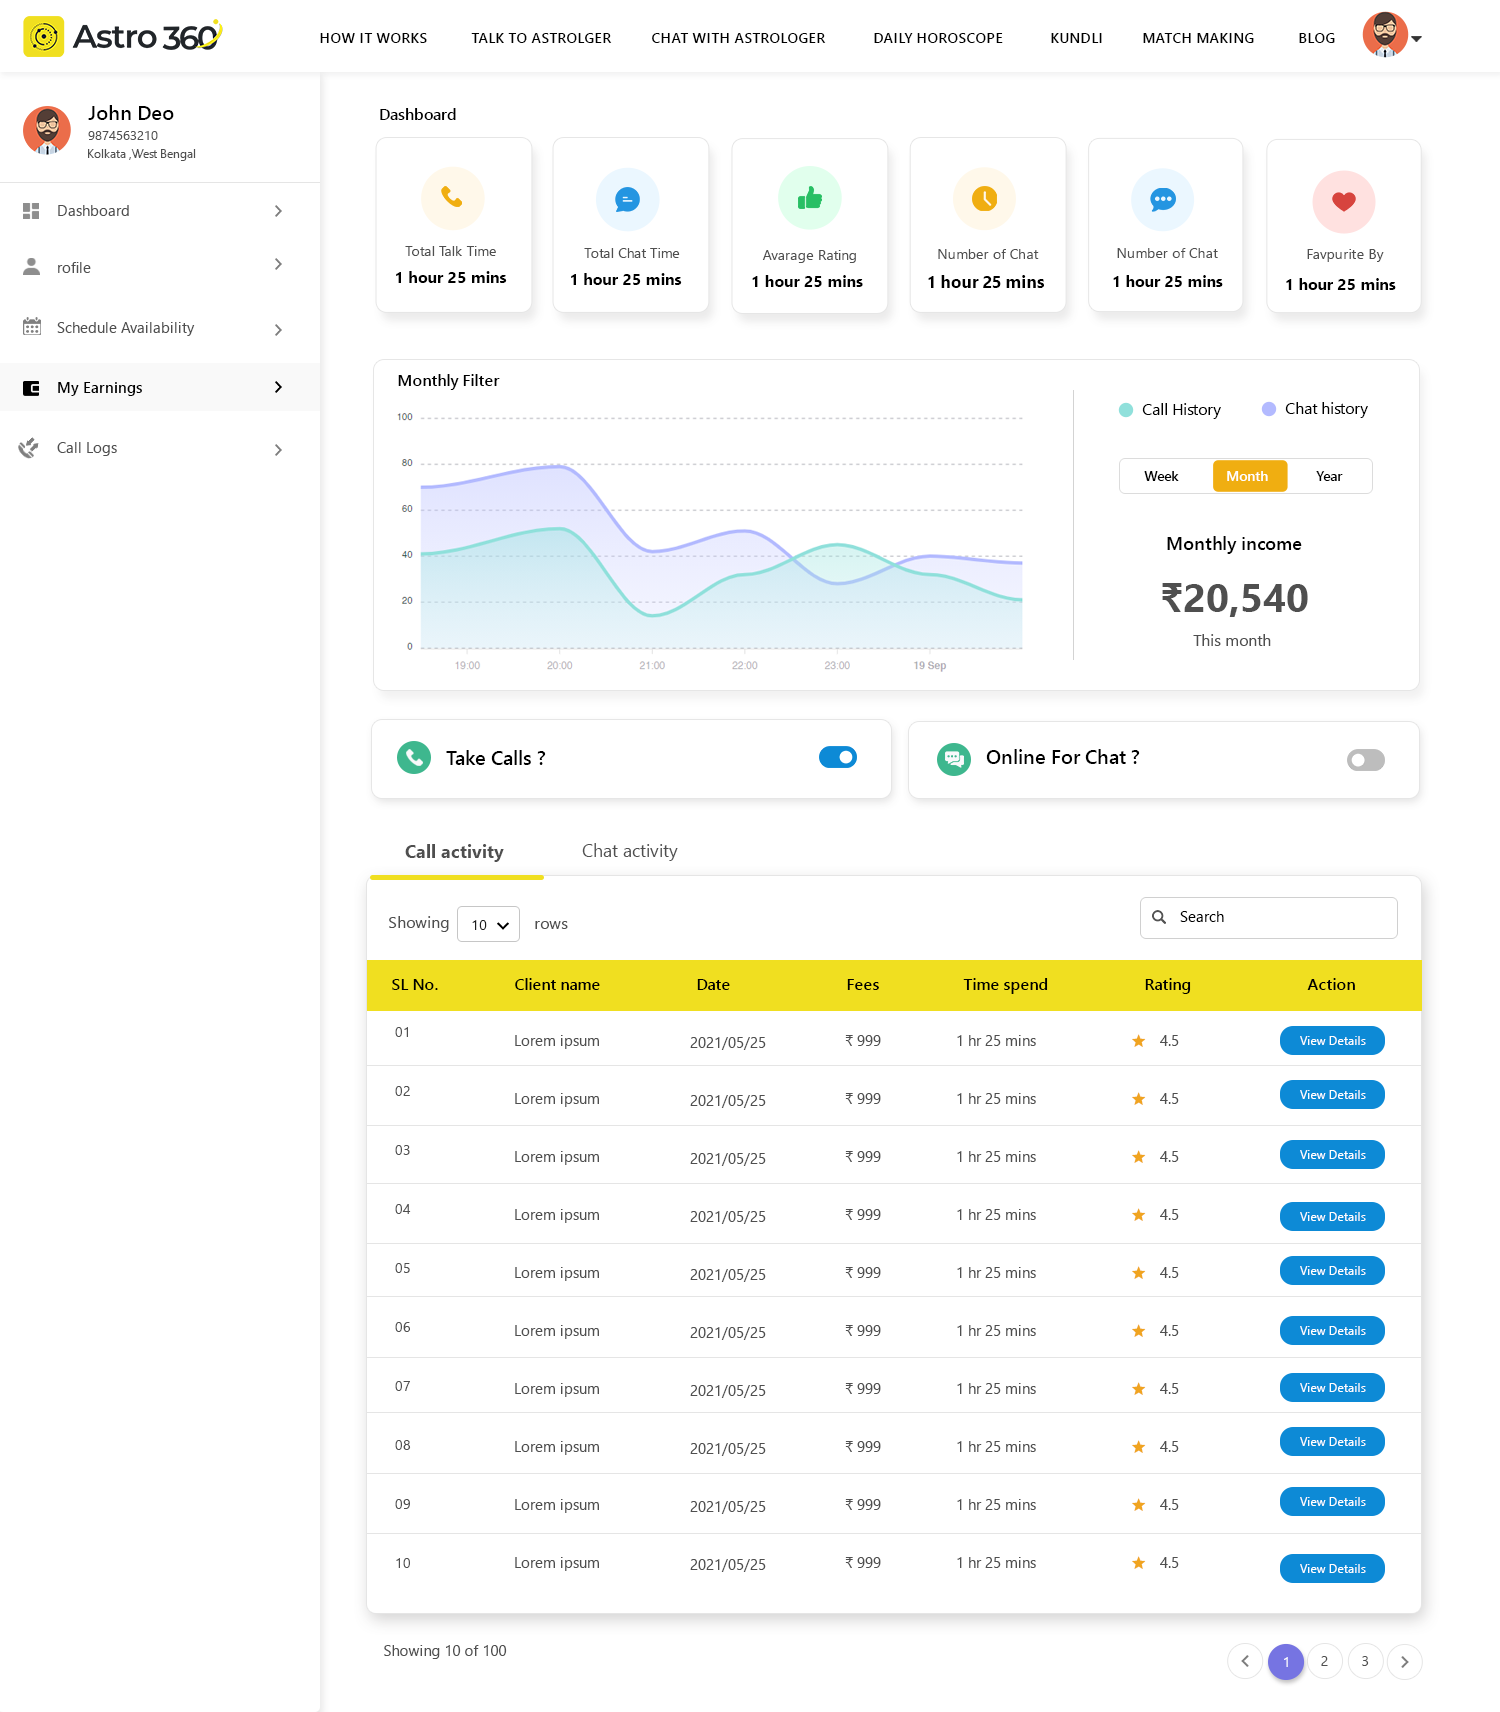Click the blue chat bubble Total Chat Time icon
This screenshot has height=1712, width=1500.
pos(627,200)
